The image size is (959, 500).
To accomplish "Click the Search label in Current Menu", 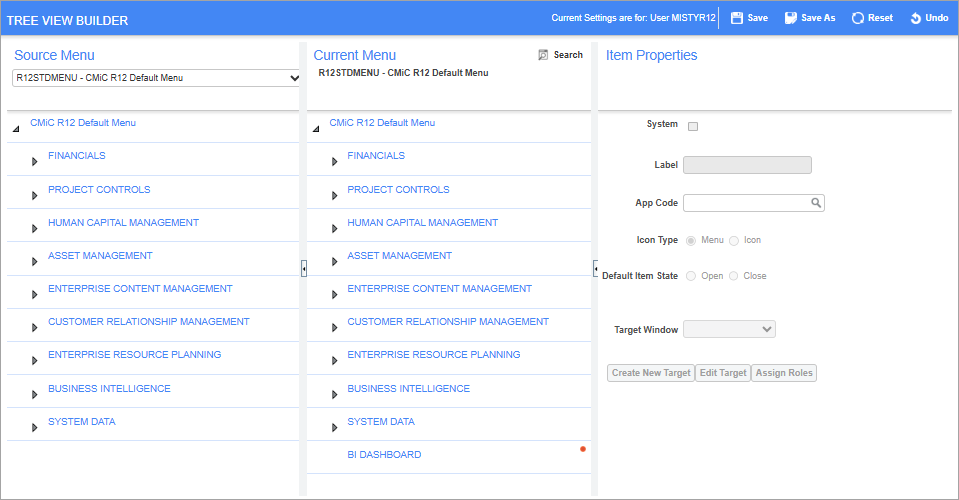I will (x=568, y=55).
